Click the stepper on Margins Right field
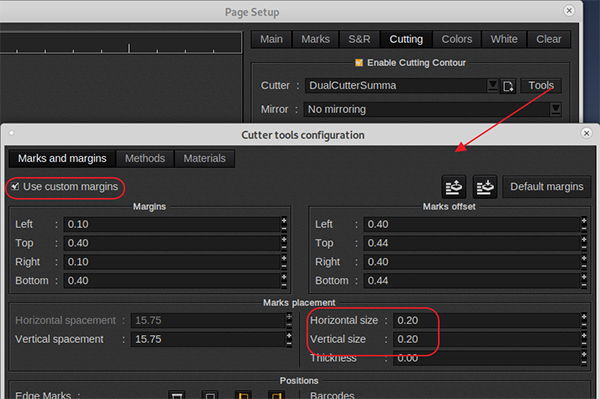 click(x=284, y=262)
